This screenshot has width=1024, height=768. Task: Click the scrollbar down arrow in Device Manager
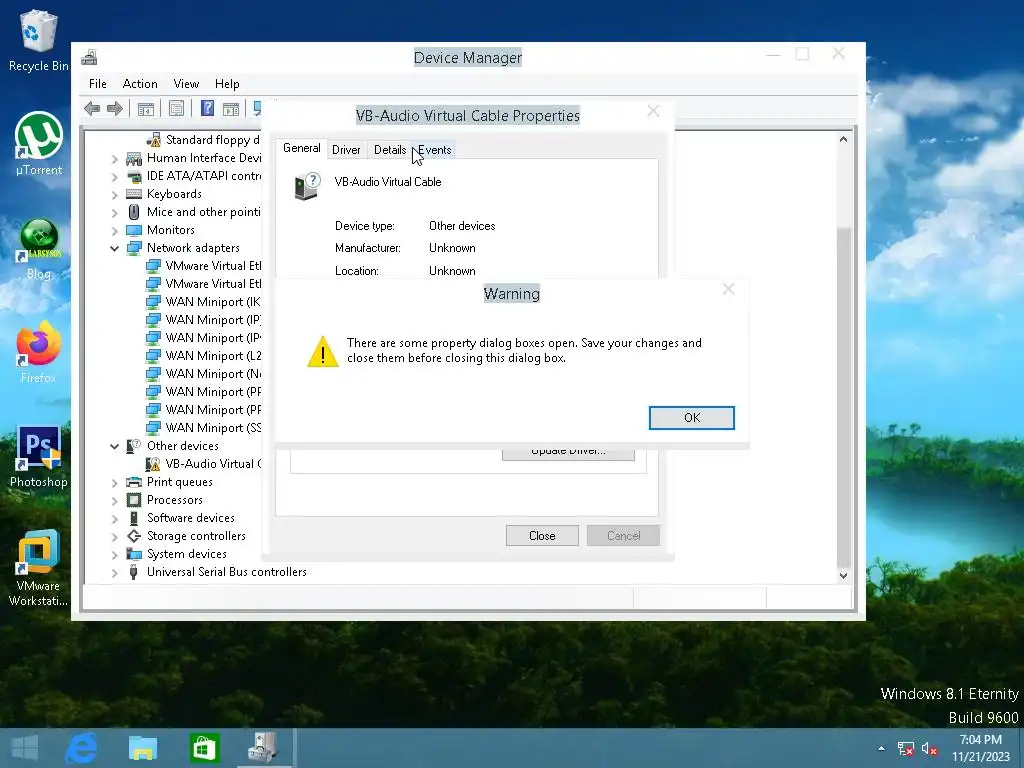click(x=843, y=575)
